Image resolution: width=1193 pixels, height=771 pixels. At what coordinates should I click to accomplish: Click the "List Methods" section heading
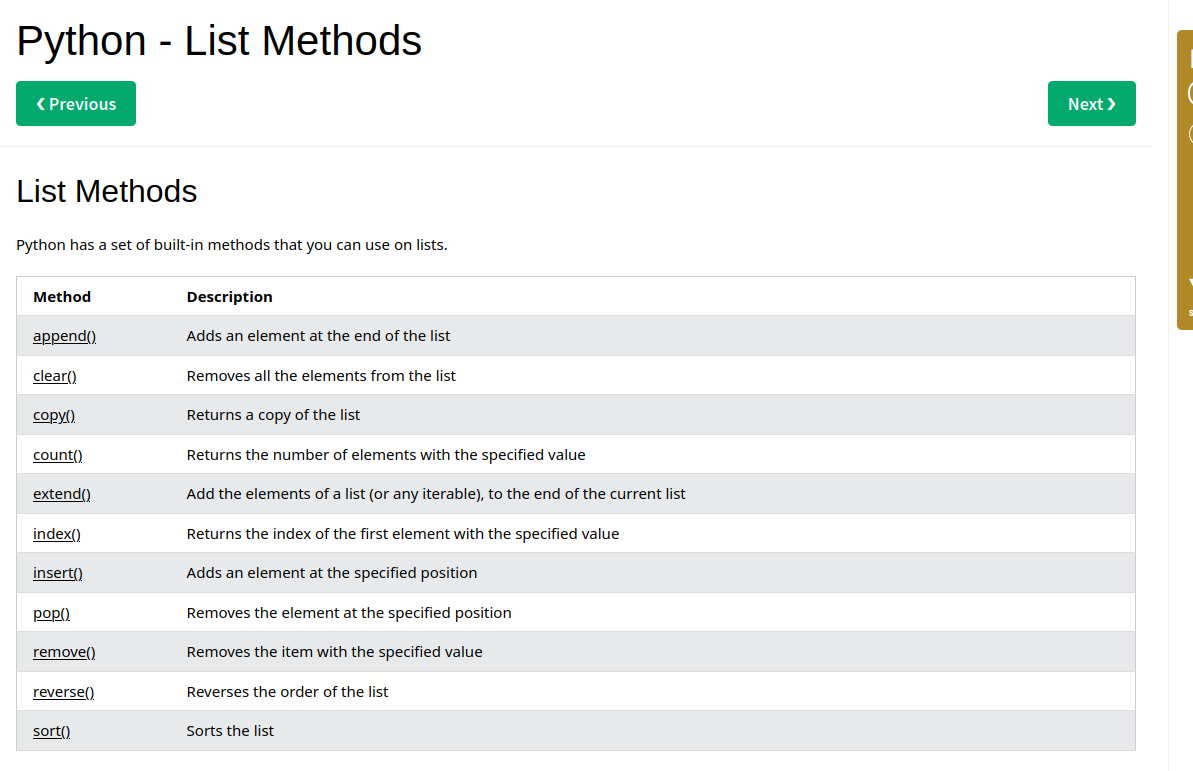107,191
